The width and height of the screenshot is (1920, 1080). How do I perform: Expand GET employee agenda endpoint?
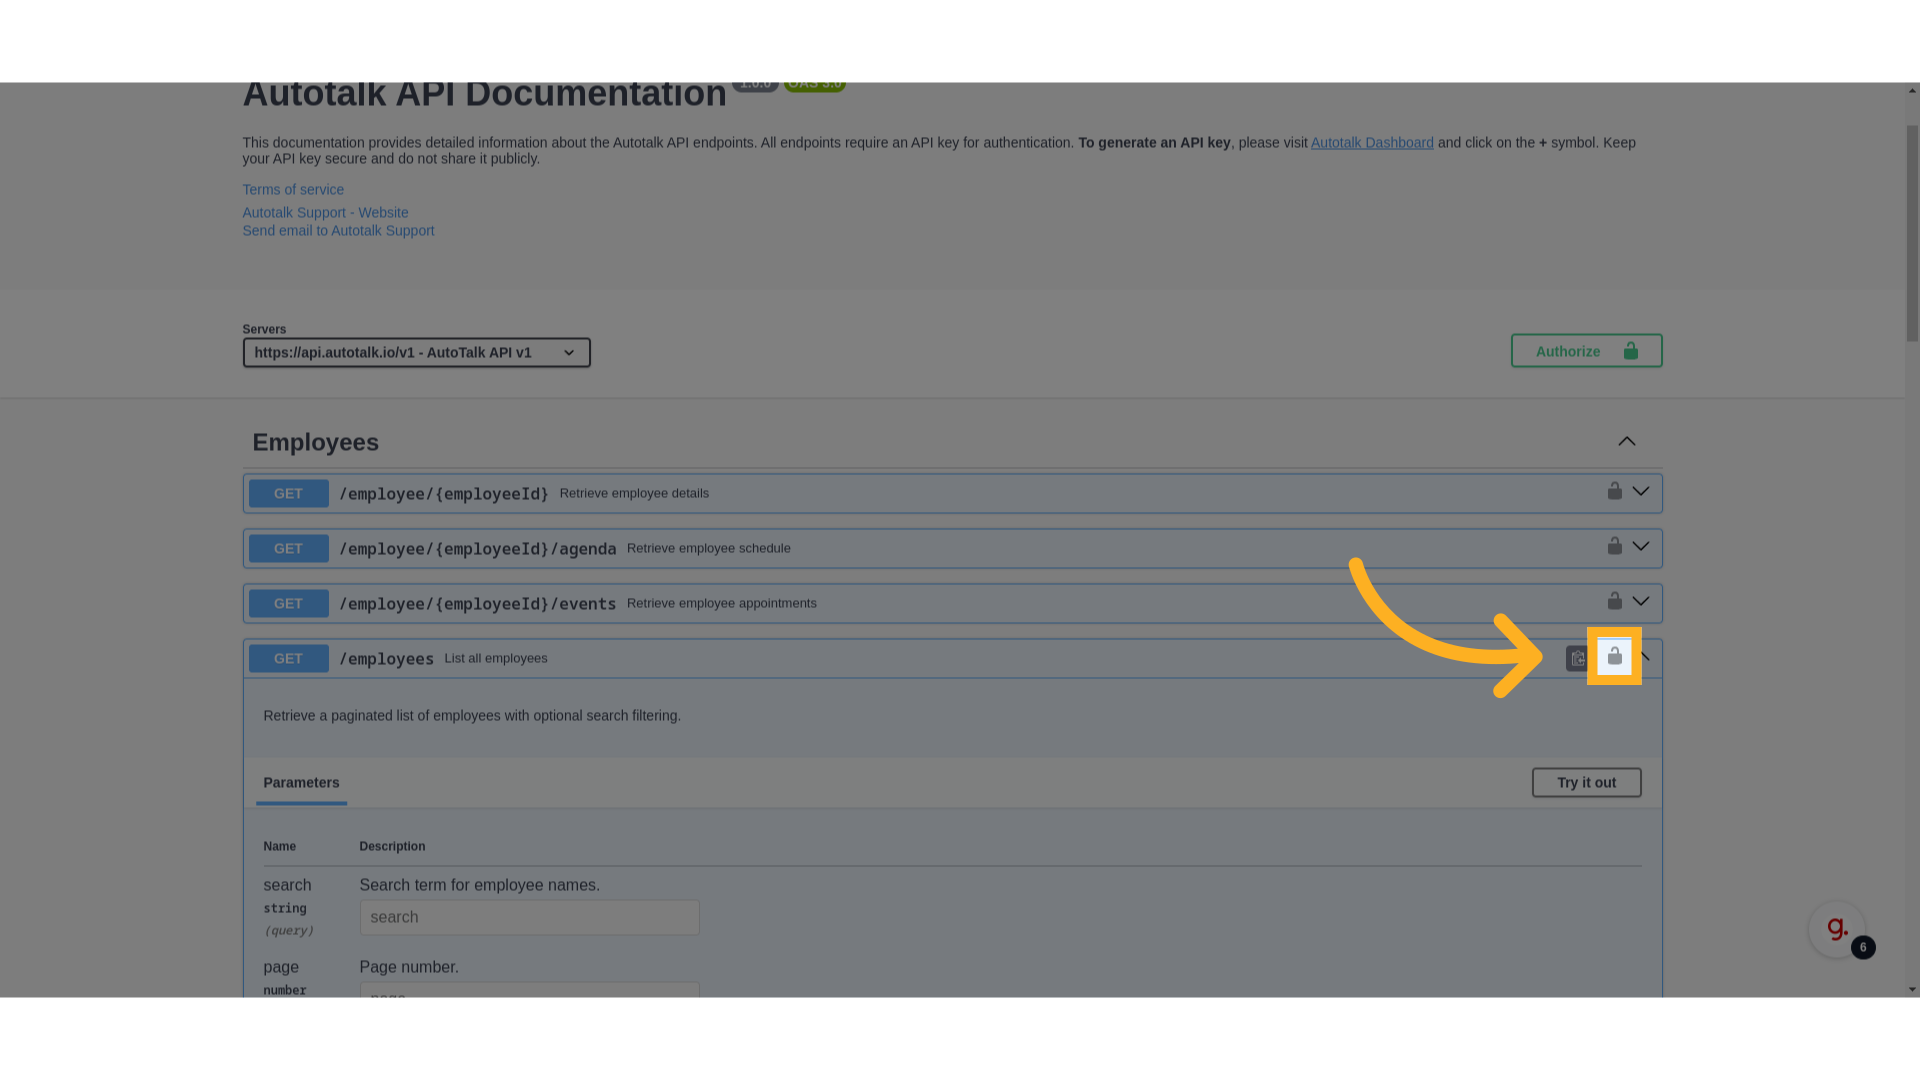[1641, 547]
